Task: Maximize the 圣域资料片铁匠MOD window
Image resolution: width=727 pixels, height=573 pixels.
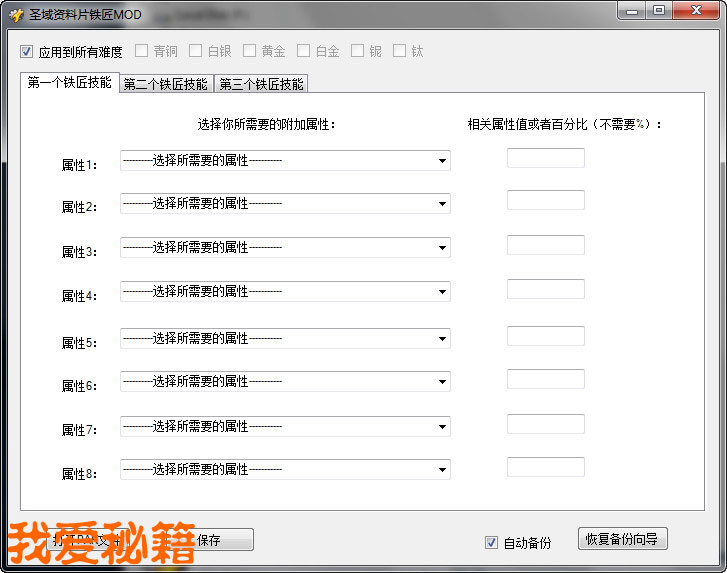Action: [x=658, y=11]
